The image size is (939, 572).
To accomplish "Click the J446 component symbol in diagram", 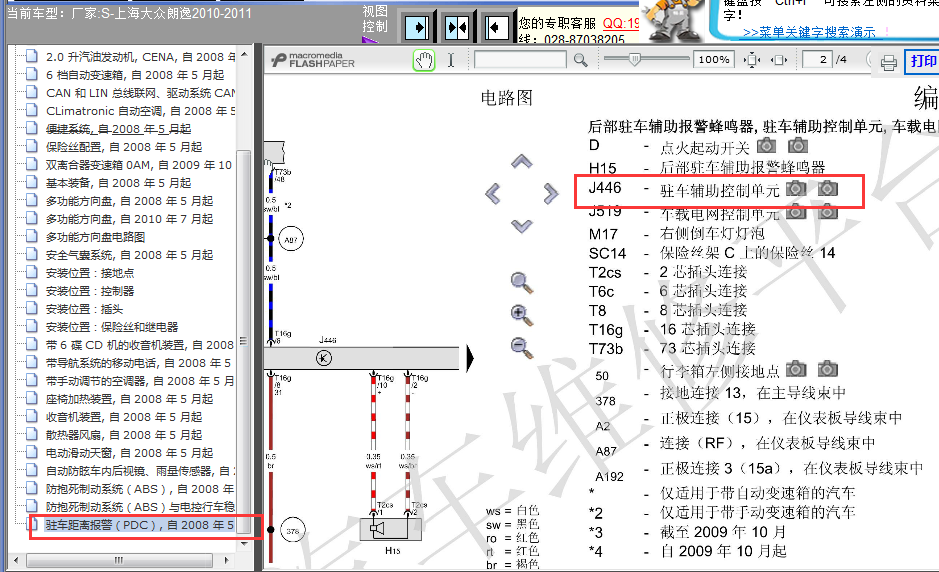I will tap(324, 358).
